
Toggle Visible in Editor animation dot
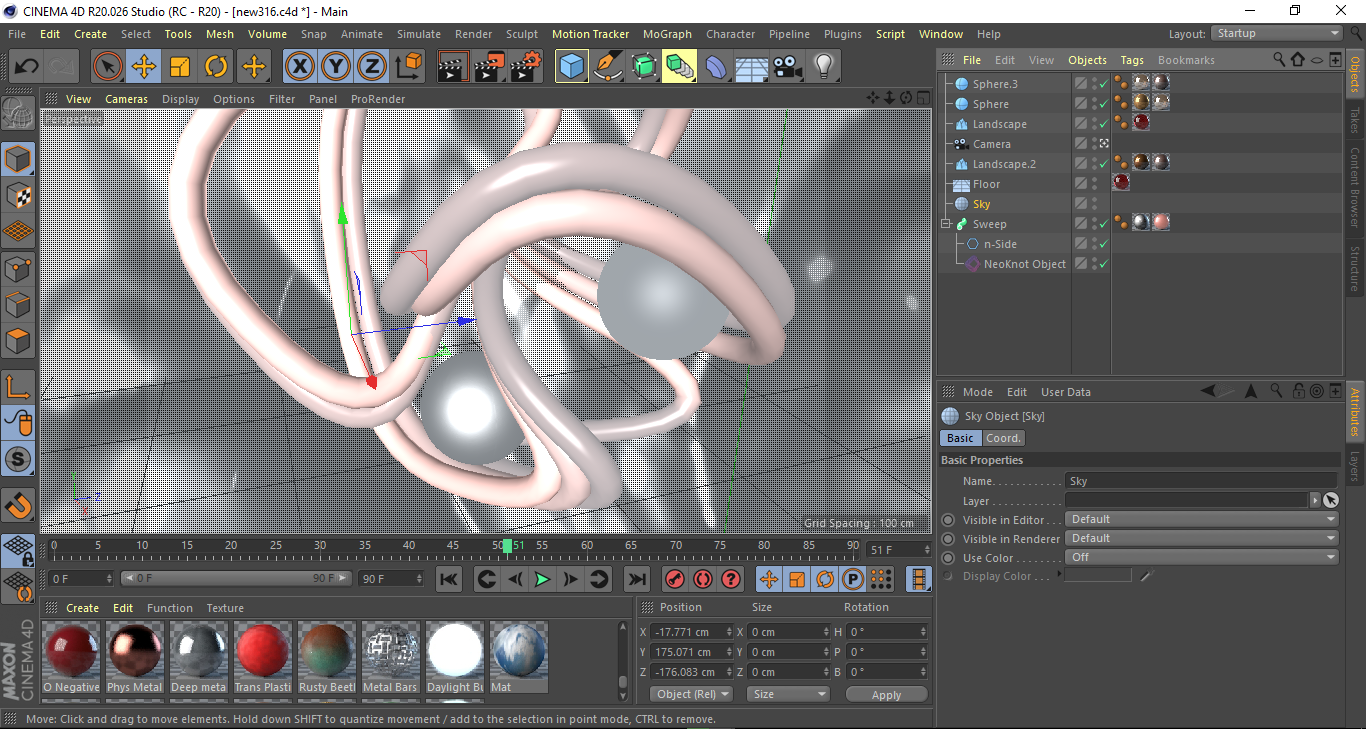pos(948,520)
